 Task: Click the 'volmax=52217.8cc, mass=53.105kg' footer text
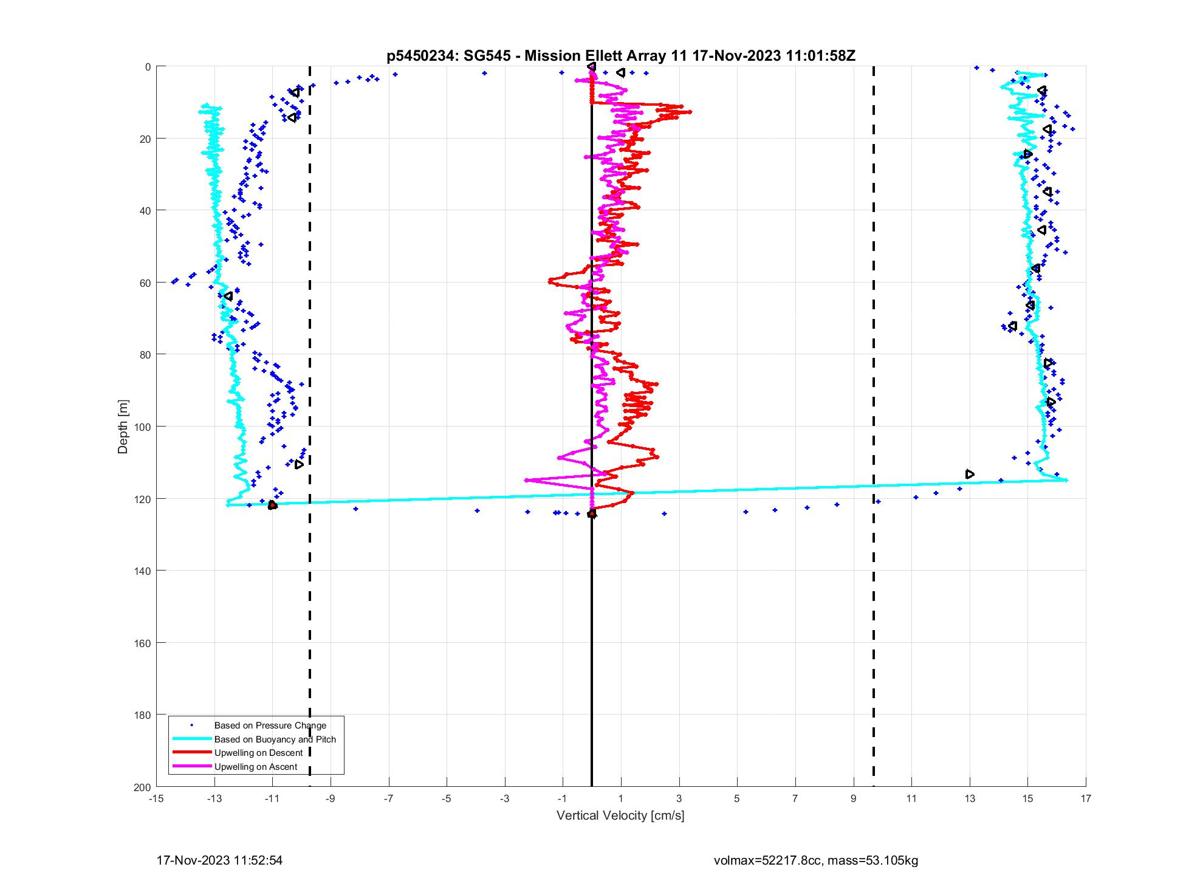[816, 860]
